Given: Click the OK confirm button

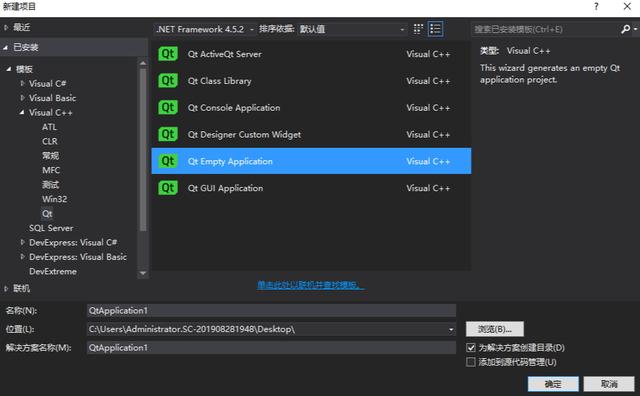Looking at the screenshot, I should pos(553,384).
